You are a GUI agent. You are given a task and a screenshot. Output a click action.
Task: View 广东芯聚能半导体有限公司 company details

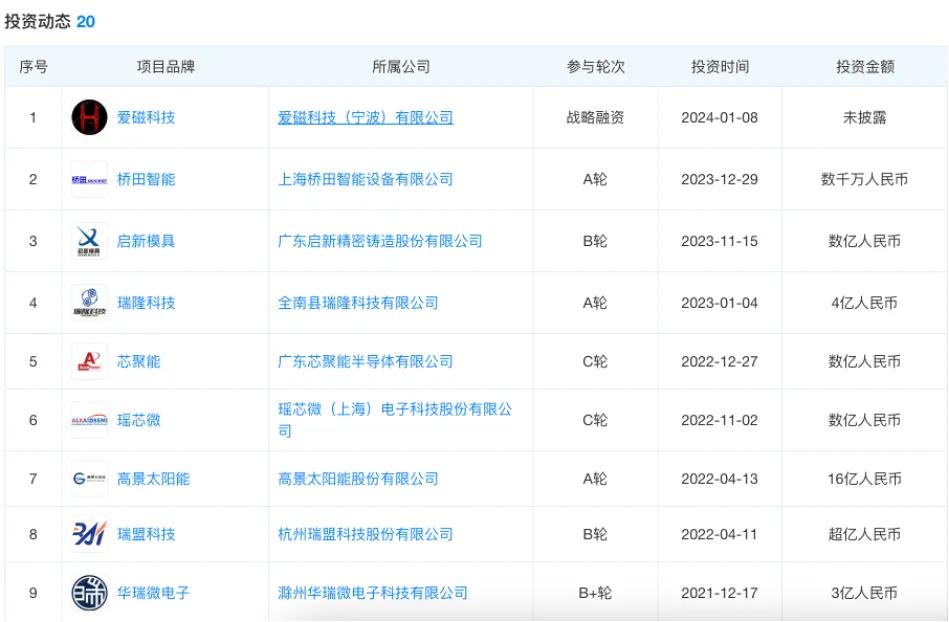[x=366, y=361]
